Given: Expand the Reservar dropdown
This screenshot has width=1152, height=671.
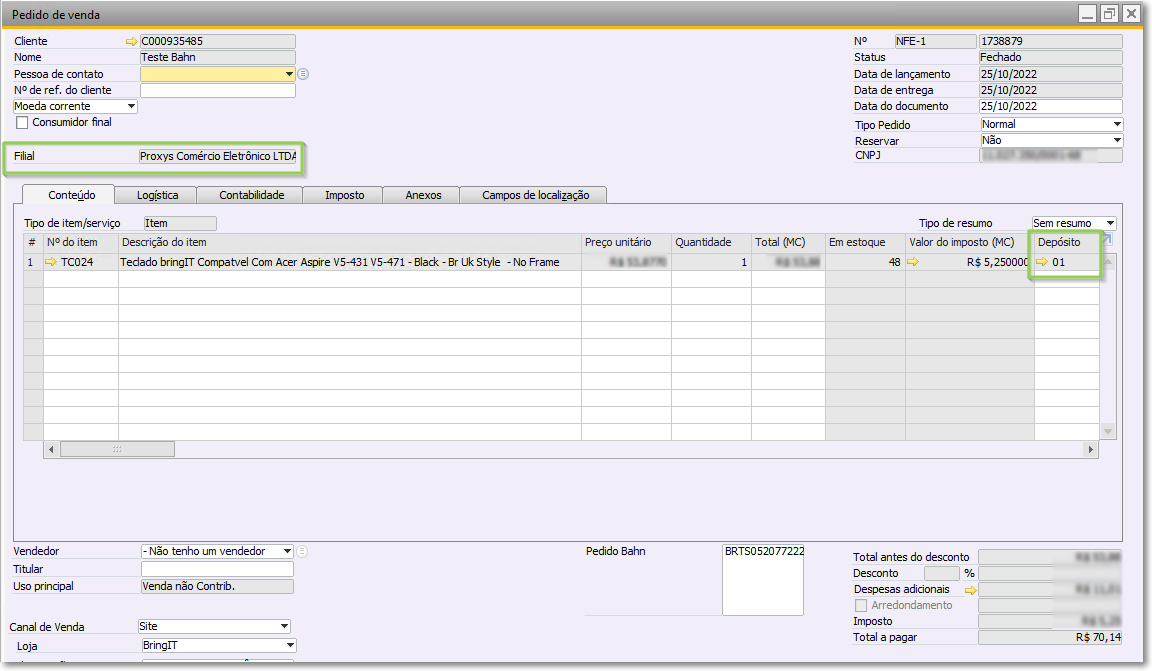Looking at the screenshot, I should click(1117, 140).
